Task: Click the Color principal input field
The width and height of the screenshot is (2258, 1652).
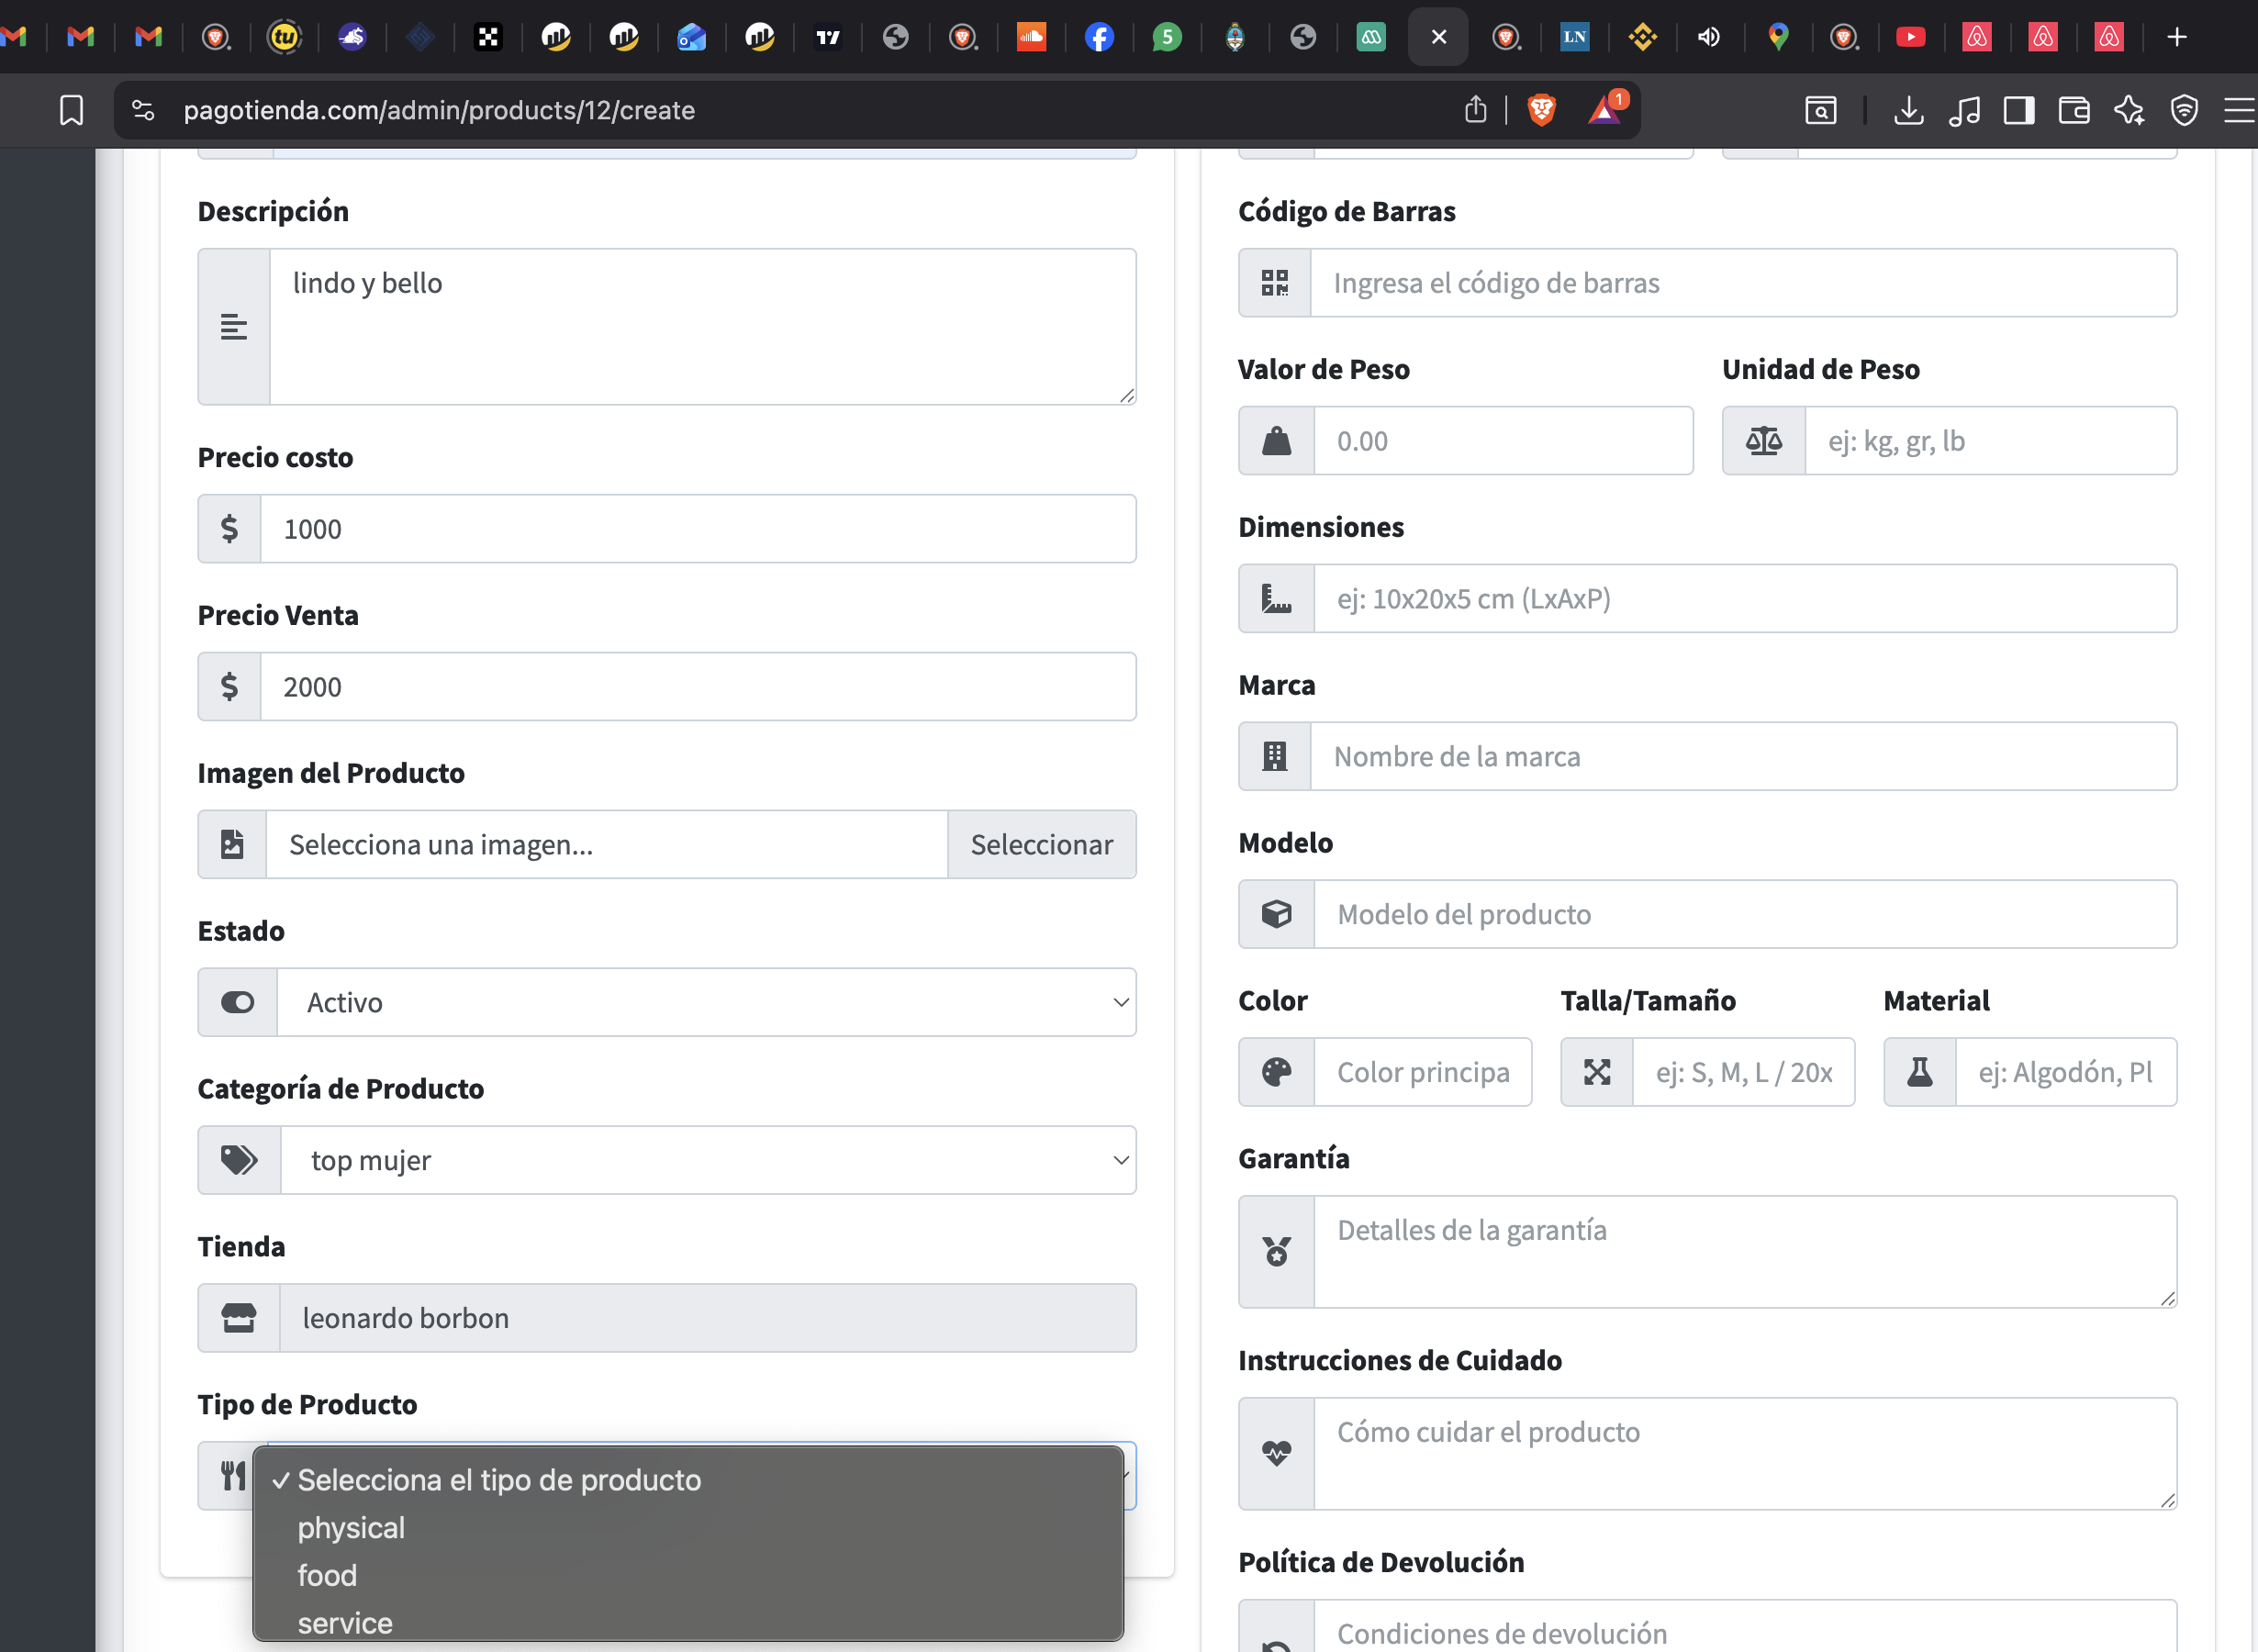Action: 1421,1072
